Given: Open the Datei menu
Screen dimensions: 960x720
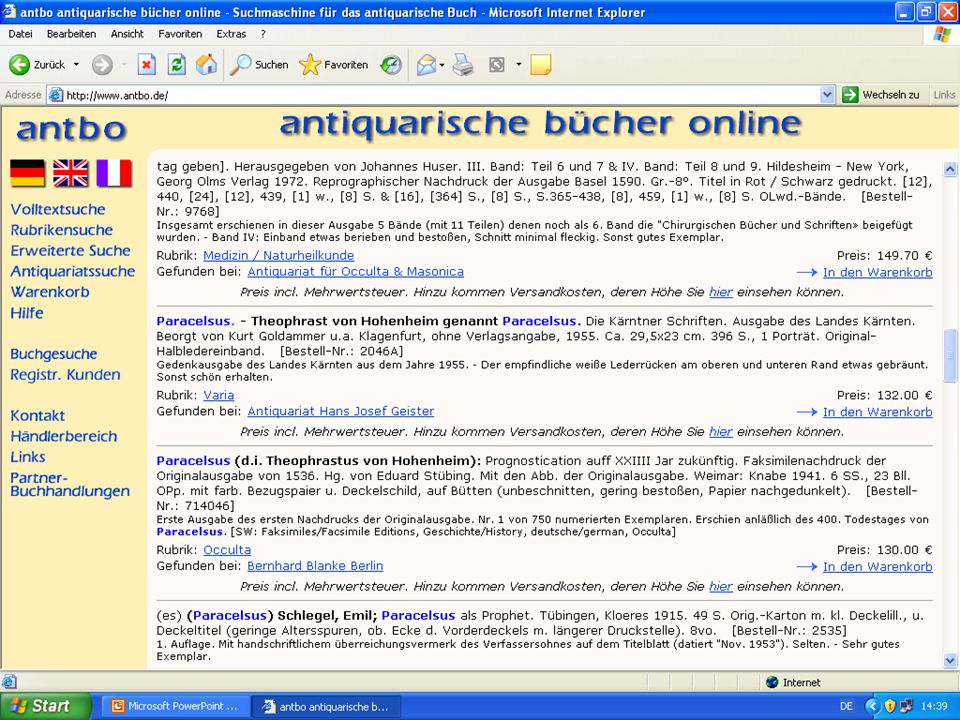Looking at the screenshot, I should [x=20, y=34].
